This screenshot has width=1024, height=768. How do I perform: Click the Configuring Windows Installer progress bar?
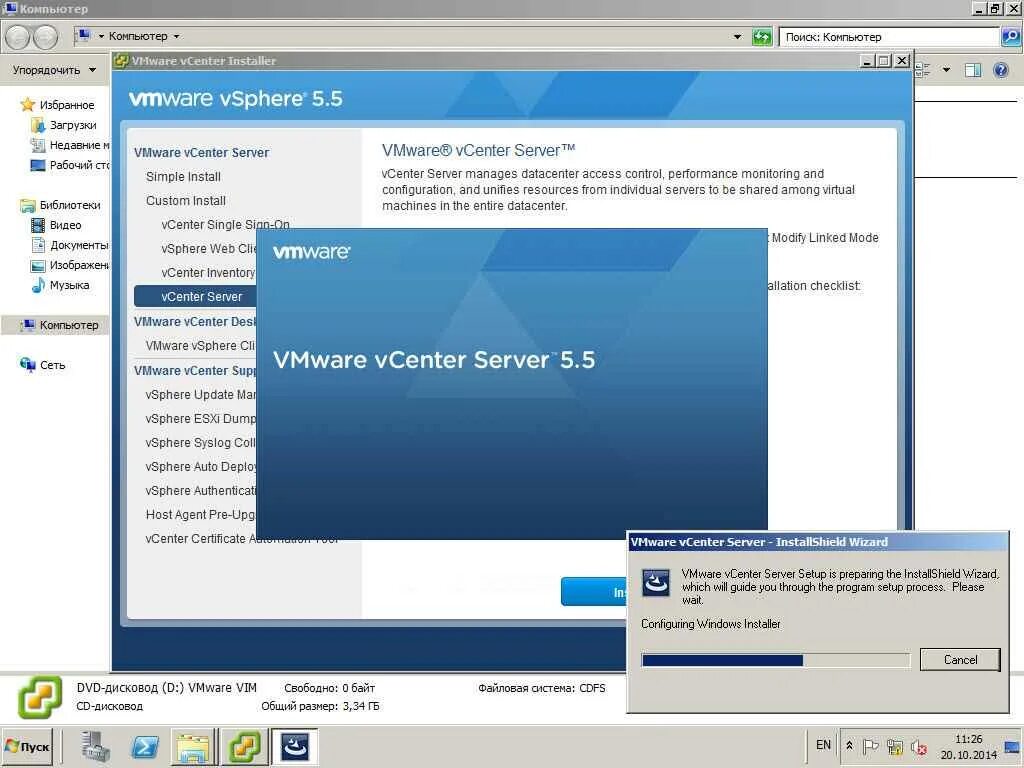775,659
